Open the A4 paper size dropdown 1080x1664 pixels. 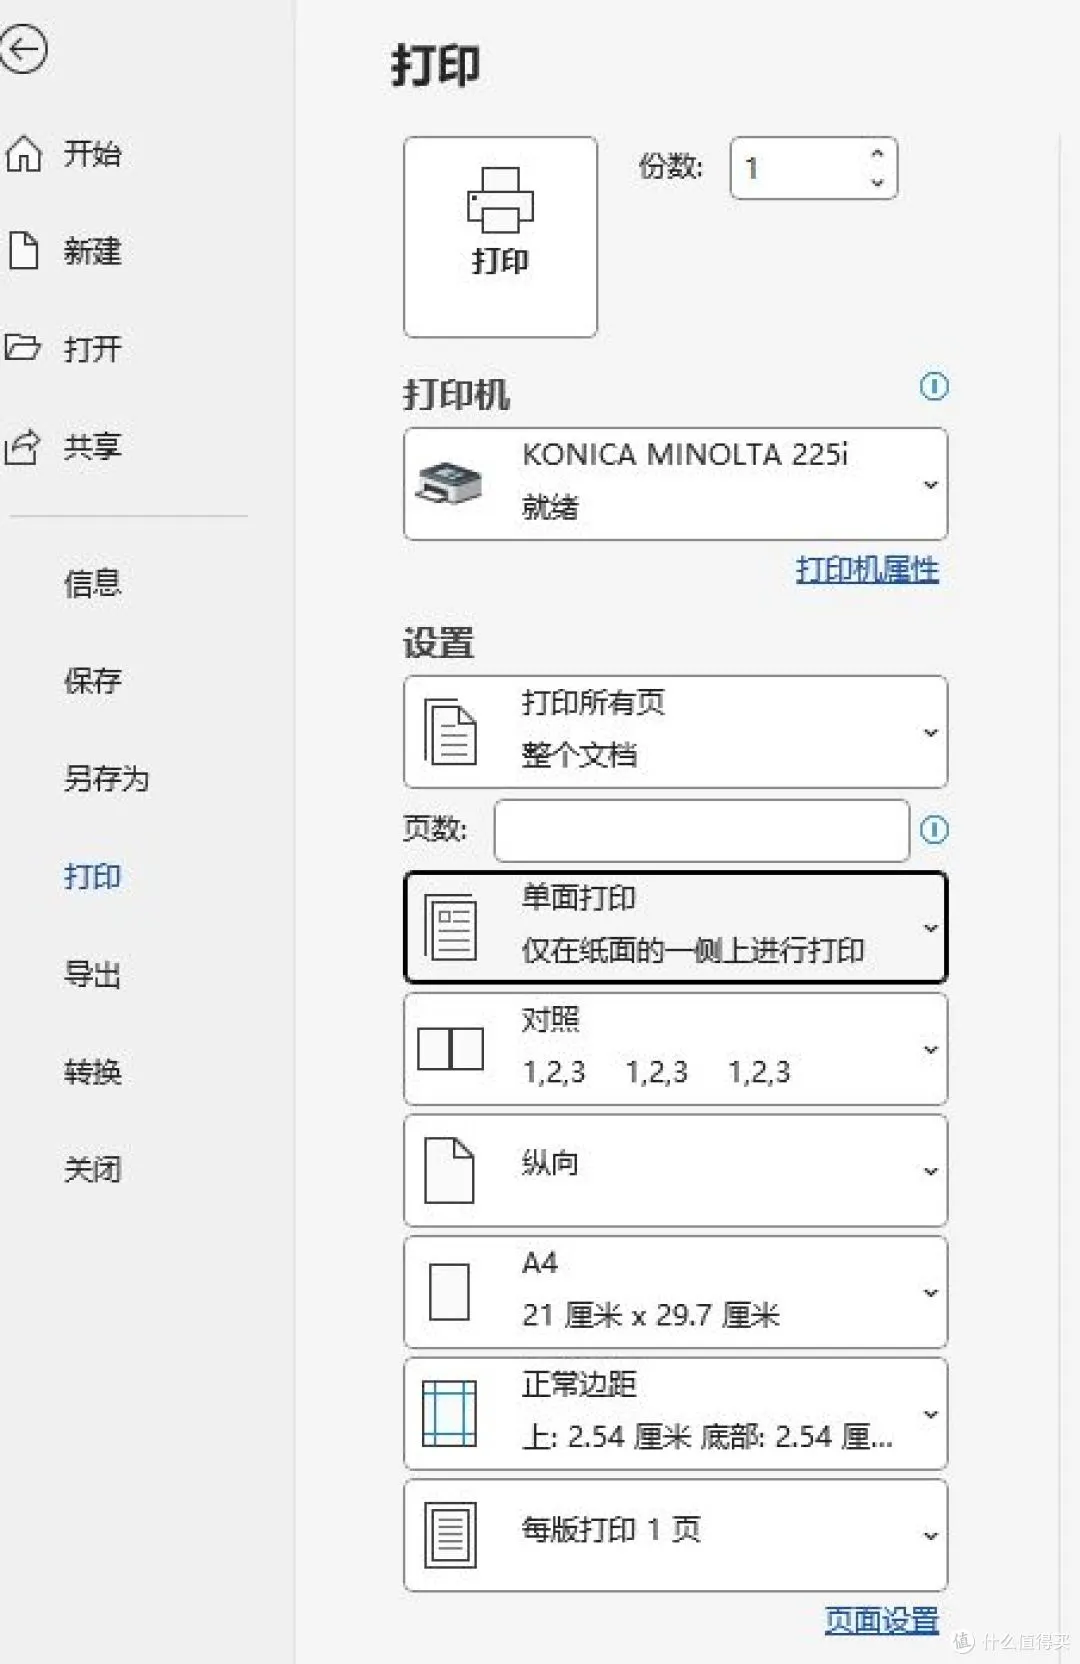[x=675, y=1292]
